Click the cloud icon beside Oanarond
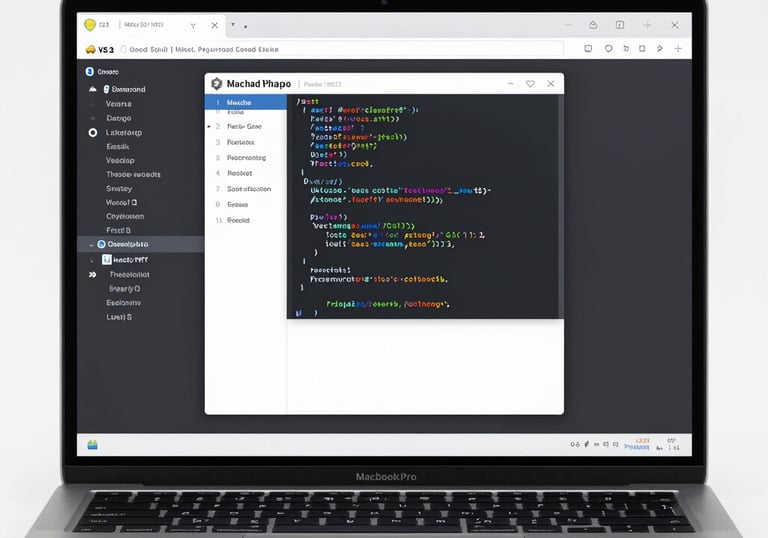The width and height of the screenshot is (768, 538). (93, 89)
